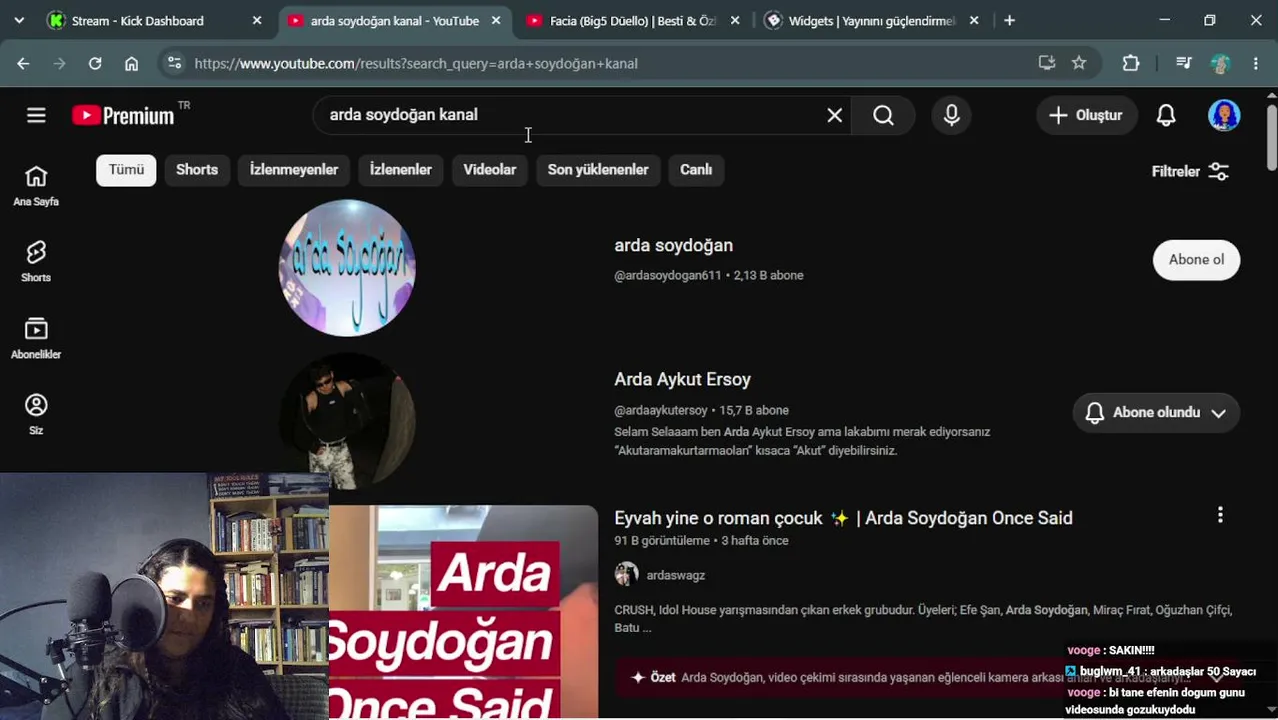The image size is (1278, 720).
Task: Open Shorts in the left sidebar
Action: (36, 262)
